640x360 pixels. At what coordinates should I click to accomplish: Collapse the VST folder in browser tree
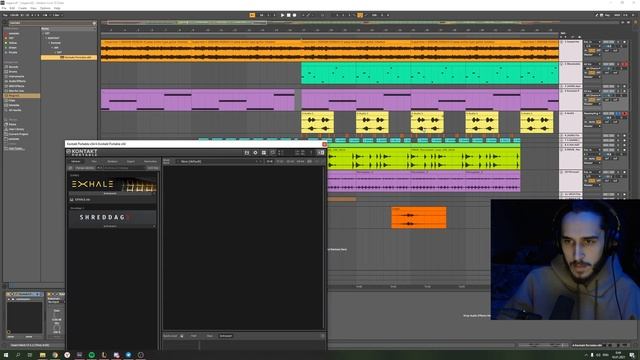click(x=43, y=33)
